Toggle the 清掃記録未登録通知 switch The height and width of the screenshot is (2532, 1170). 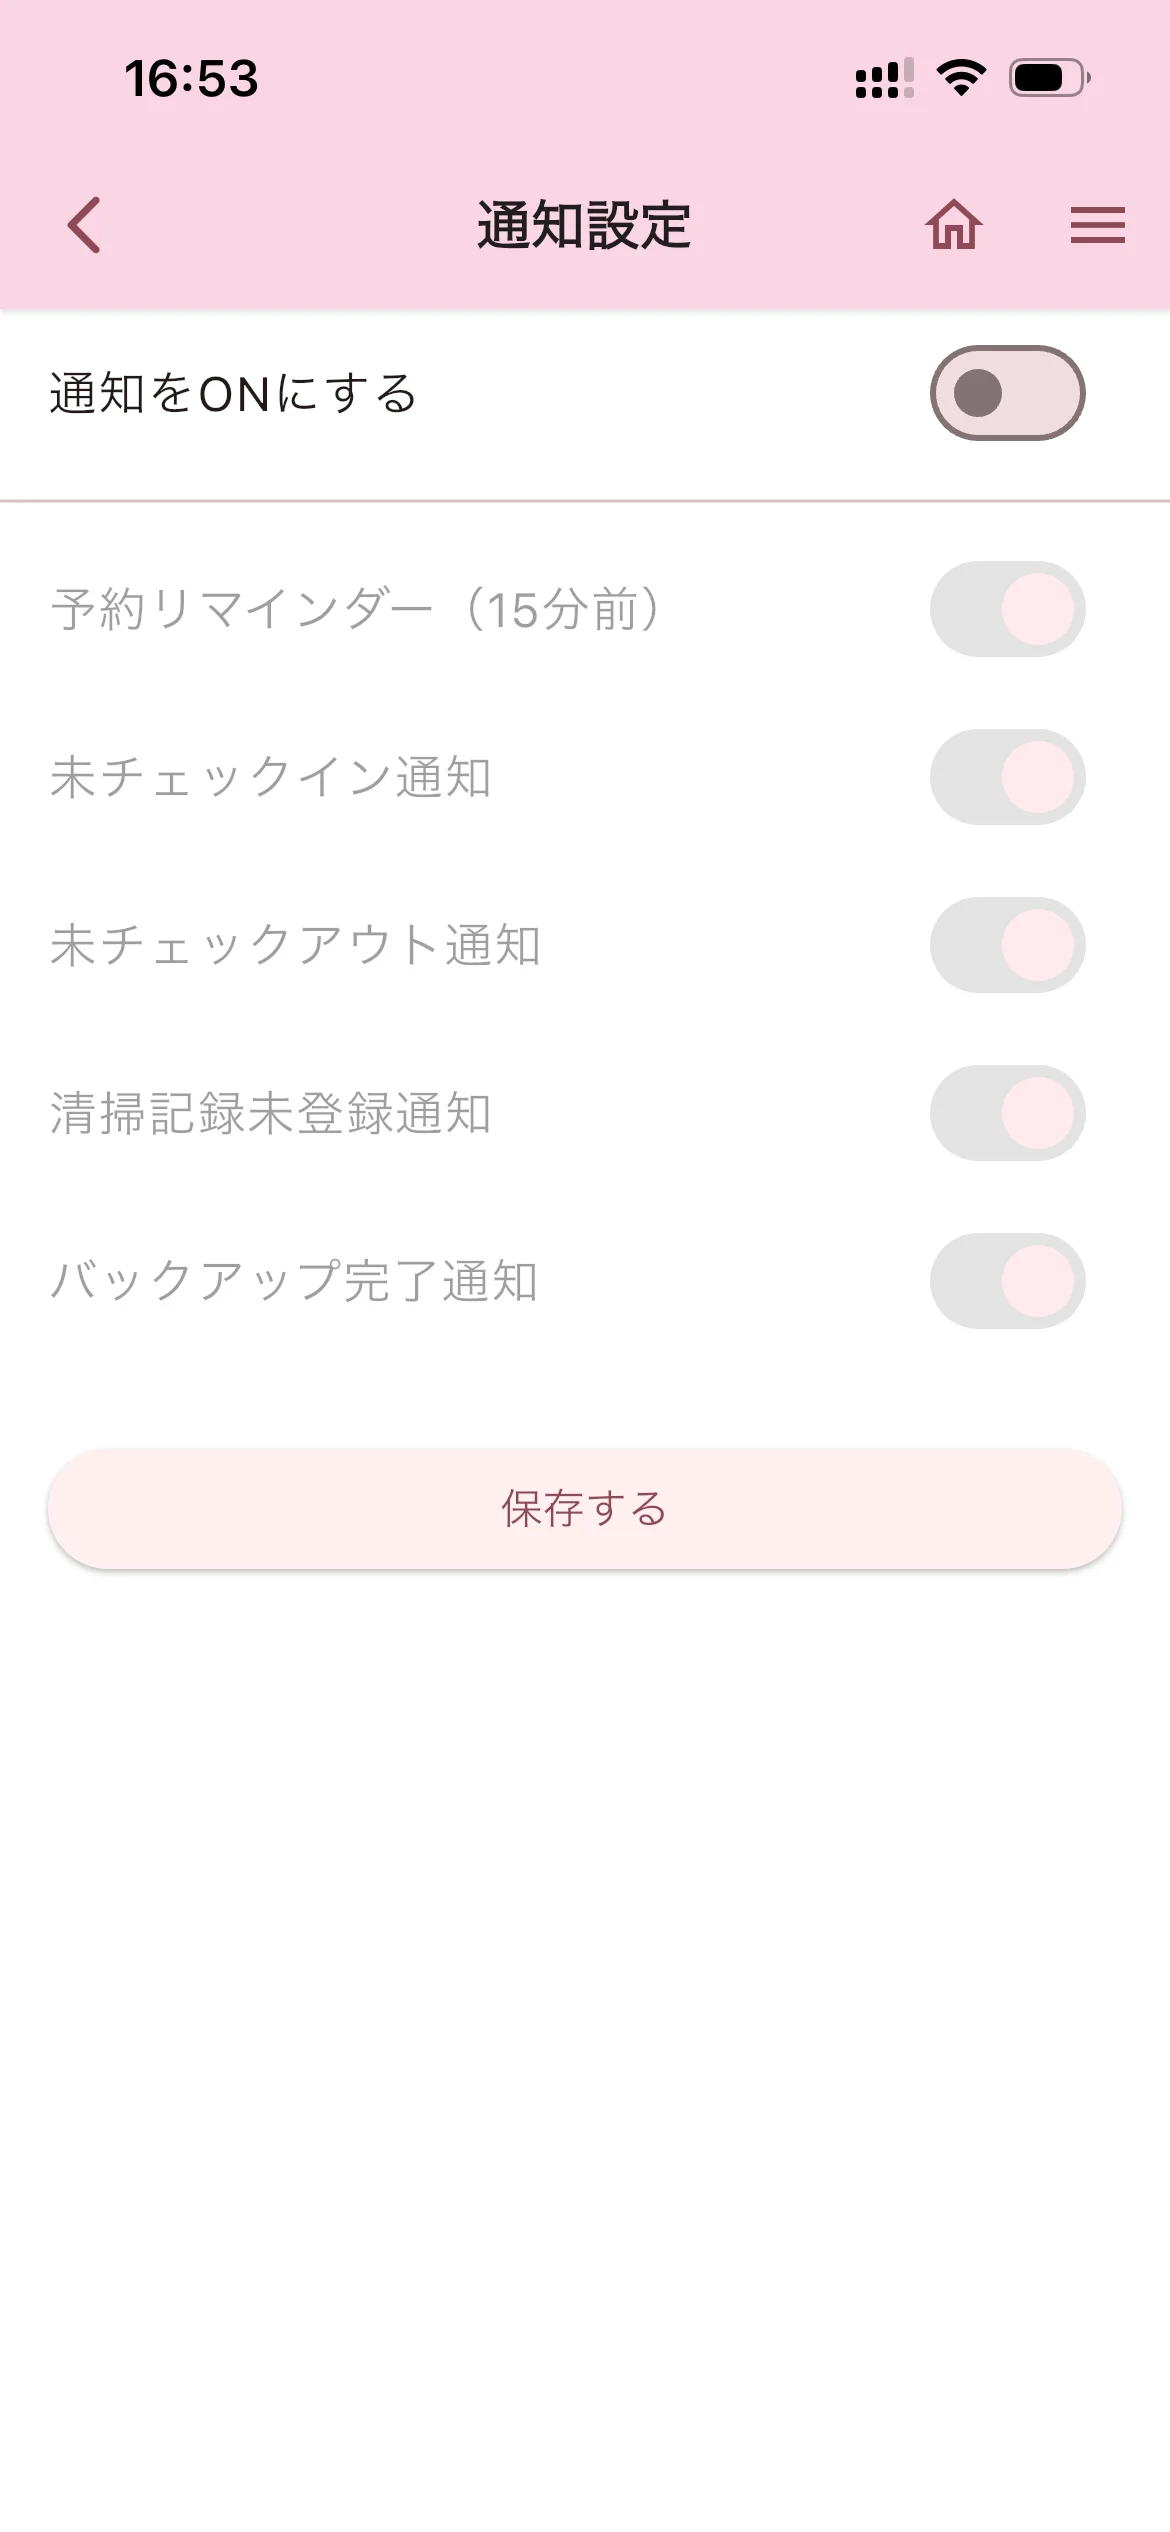(1007, 1113)
